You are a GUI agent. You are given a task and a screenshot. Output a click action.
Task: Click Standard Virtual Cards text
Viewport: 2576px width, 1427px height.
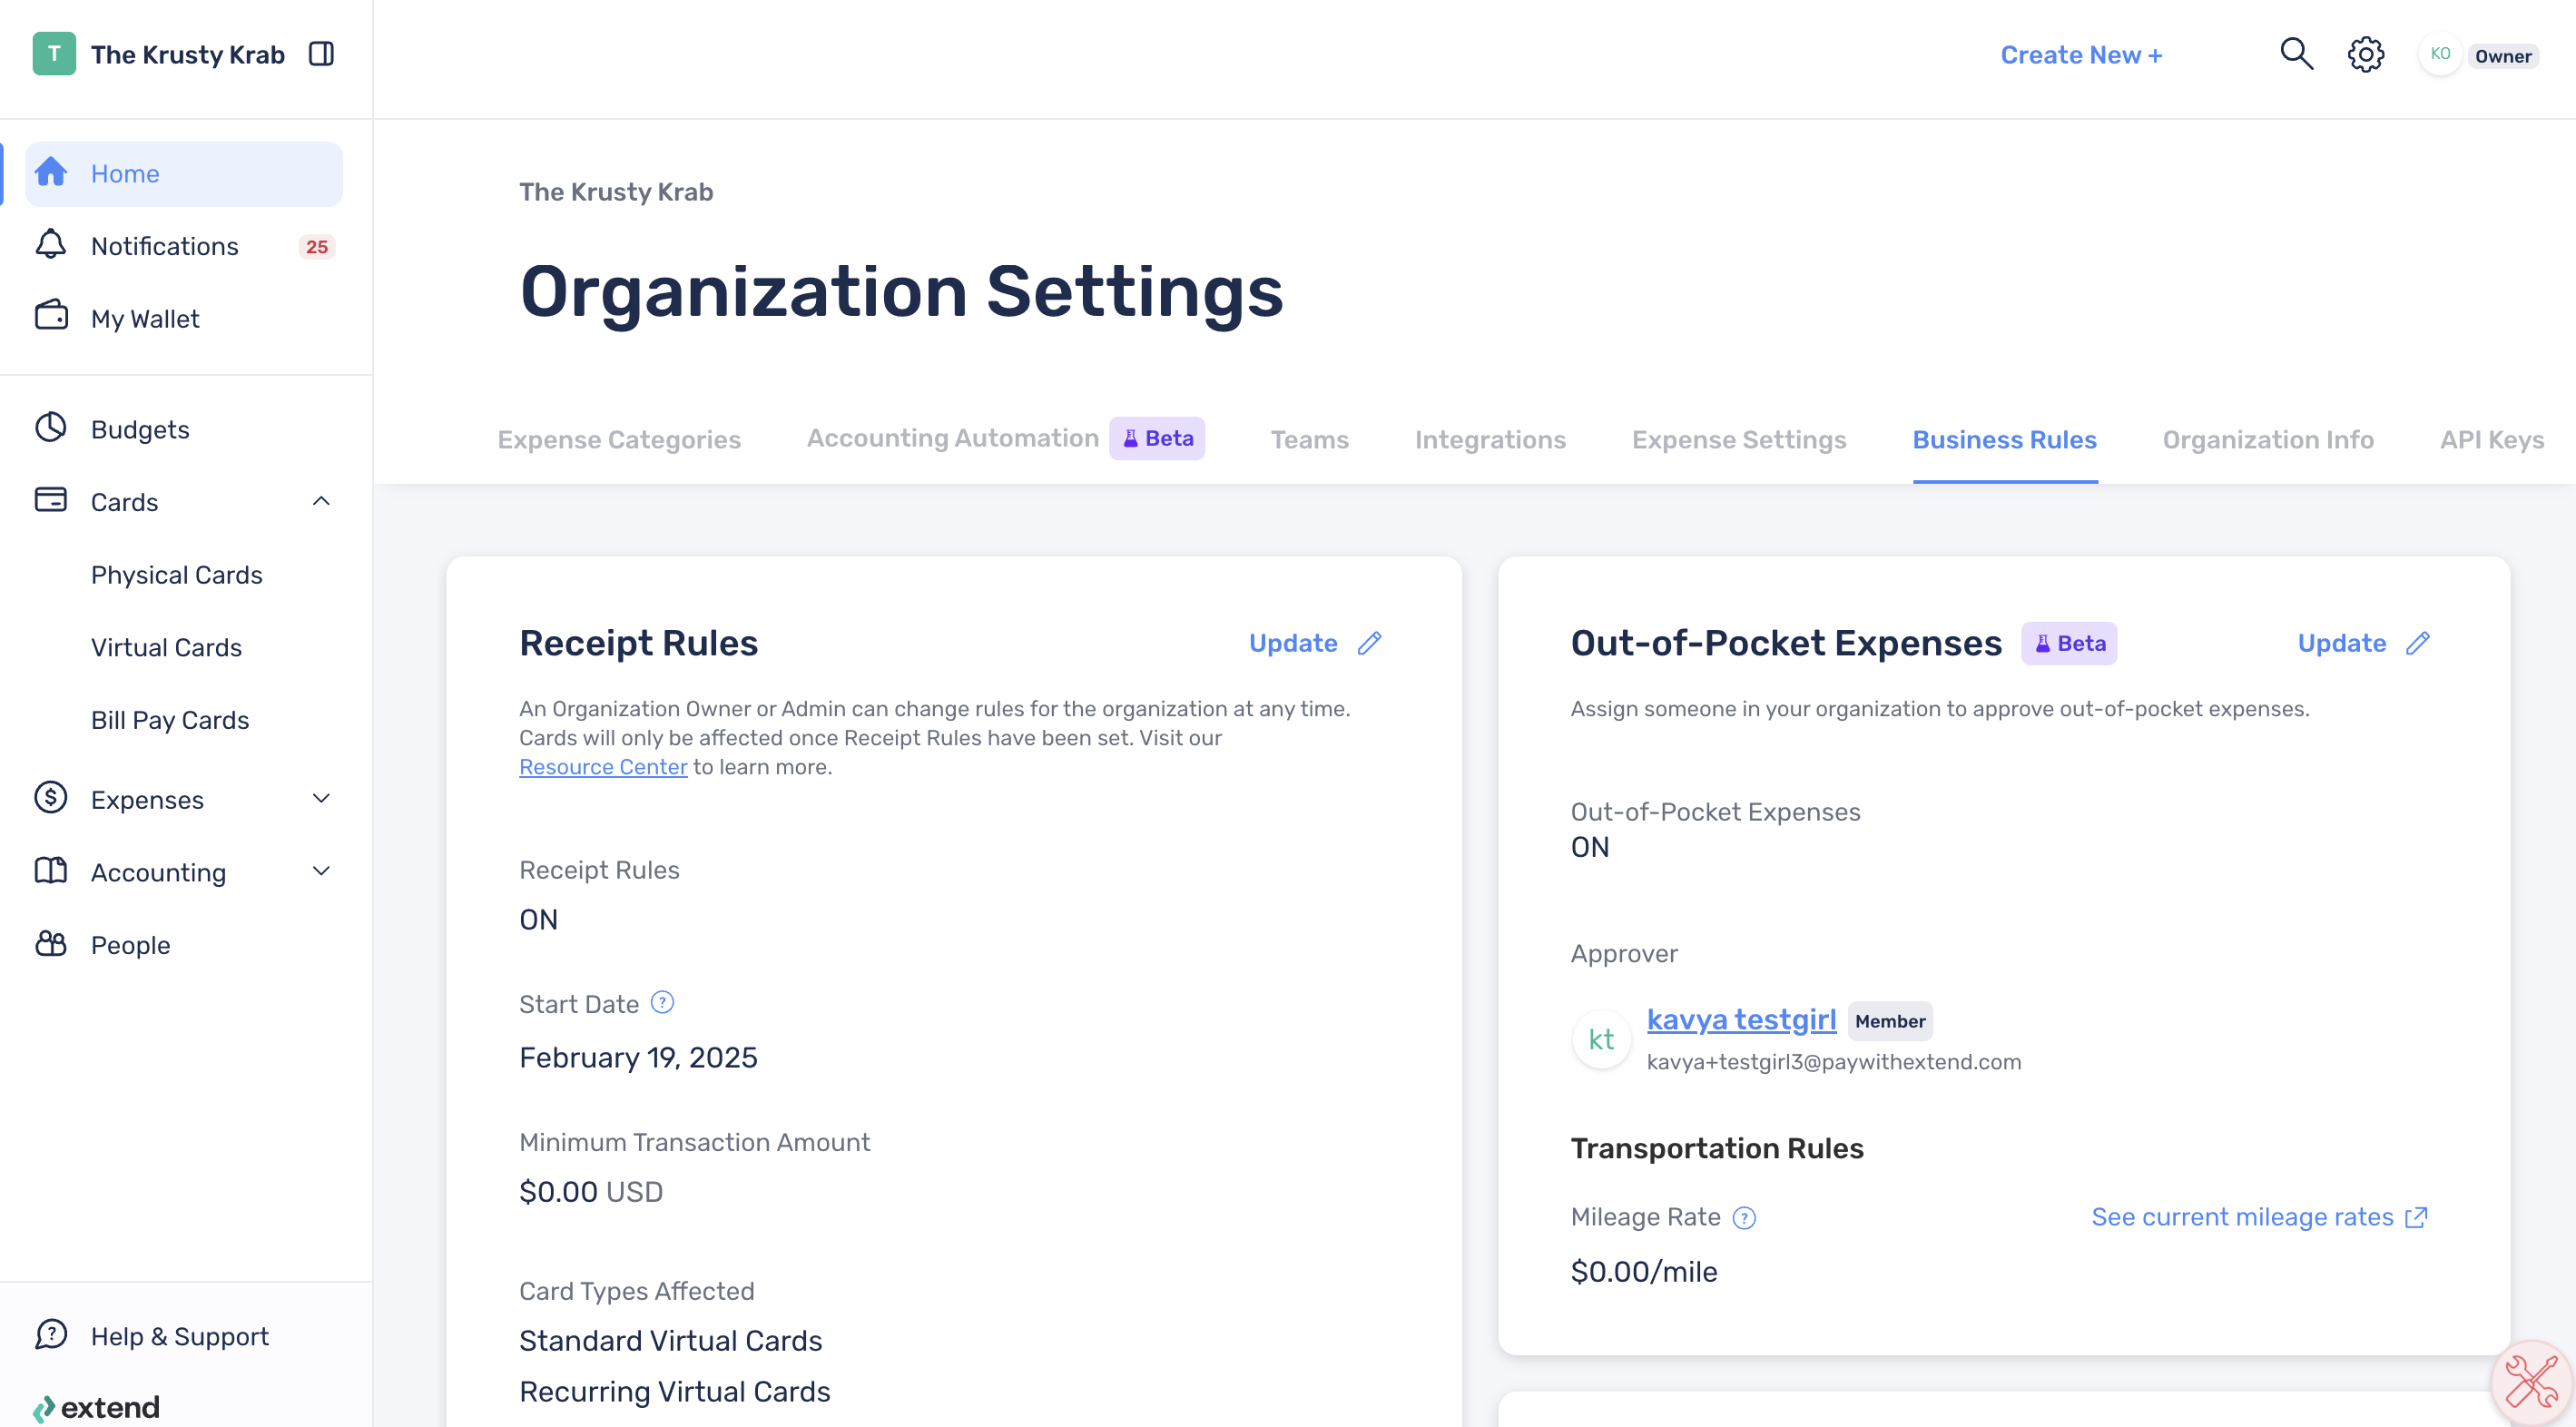[670, 1340]
